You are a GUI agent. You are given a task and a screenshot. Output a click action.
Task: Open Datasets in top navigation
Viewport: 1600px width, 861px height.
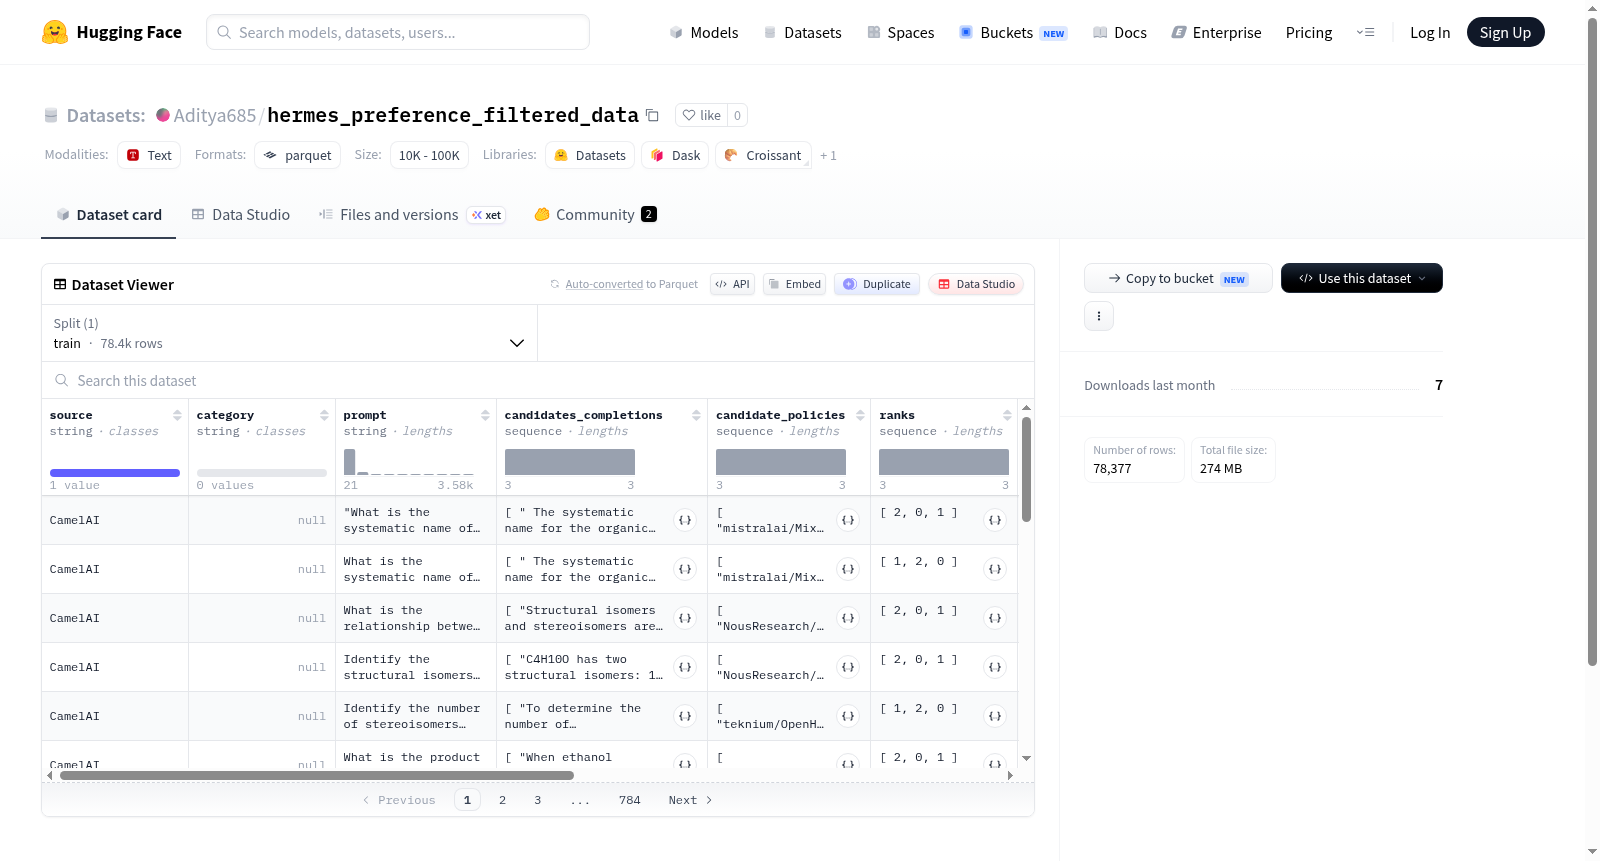pos(802,32)
